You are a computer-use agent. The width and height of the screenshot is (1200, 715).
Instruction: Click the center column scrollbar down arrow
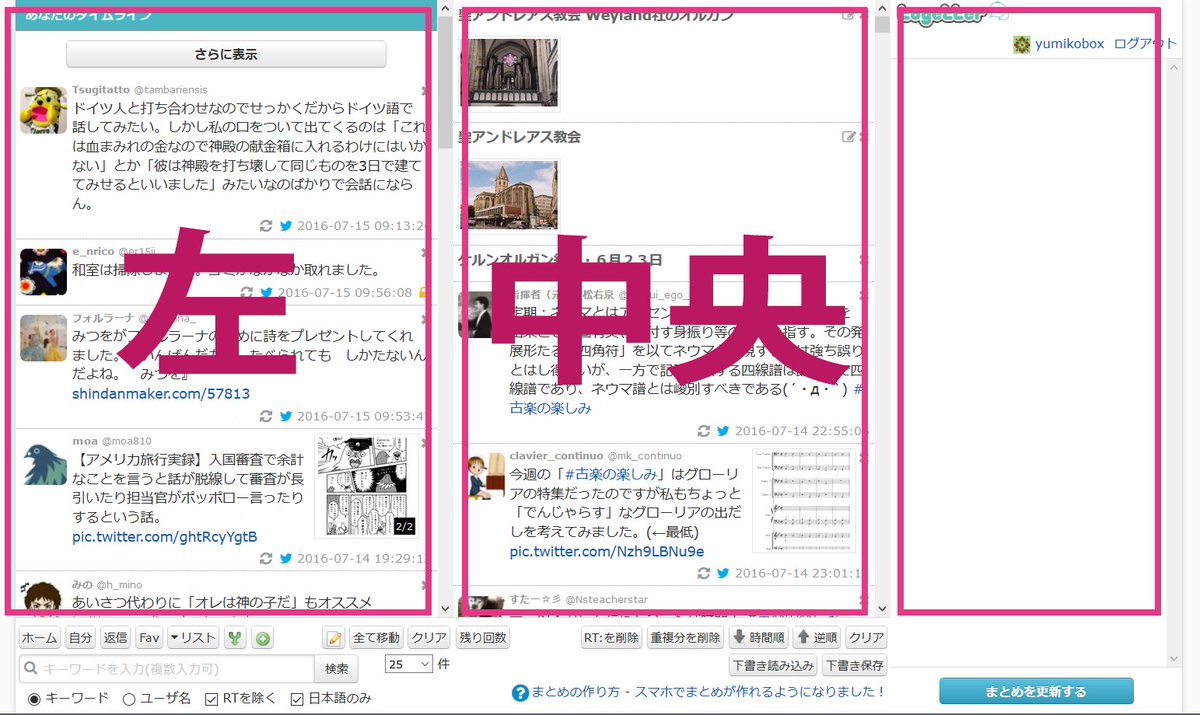pyautogui.click(x=881, y=608)
